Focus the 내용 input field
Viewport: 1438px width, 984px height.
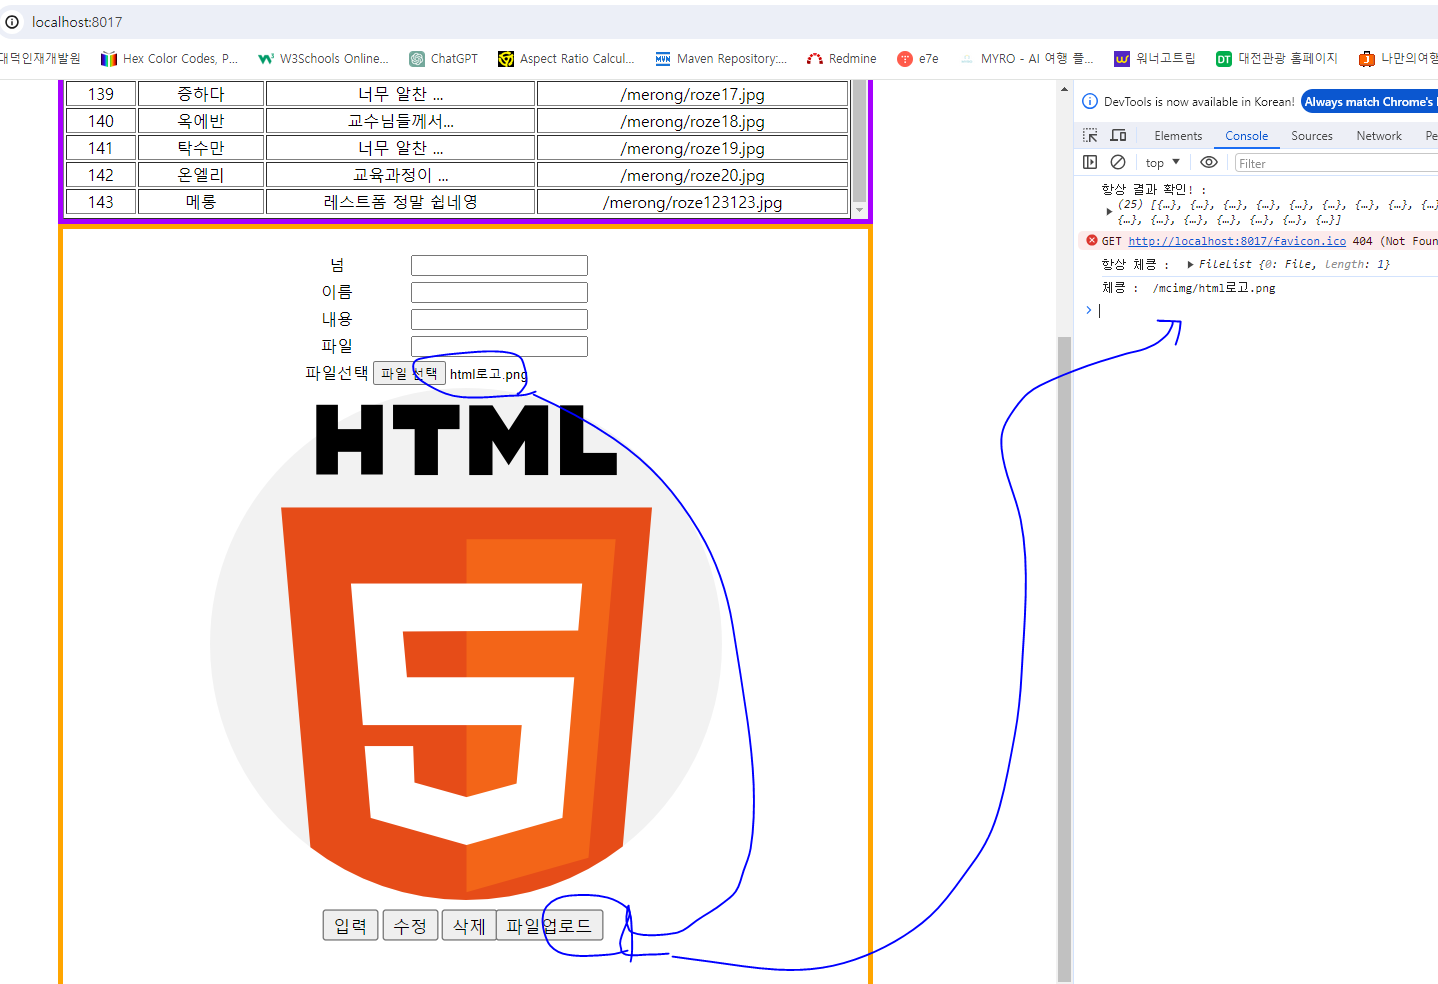coord(499,319)
